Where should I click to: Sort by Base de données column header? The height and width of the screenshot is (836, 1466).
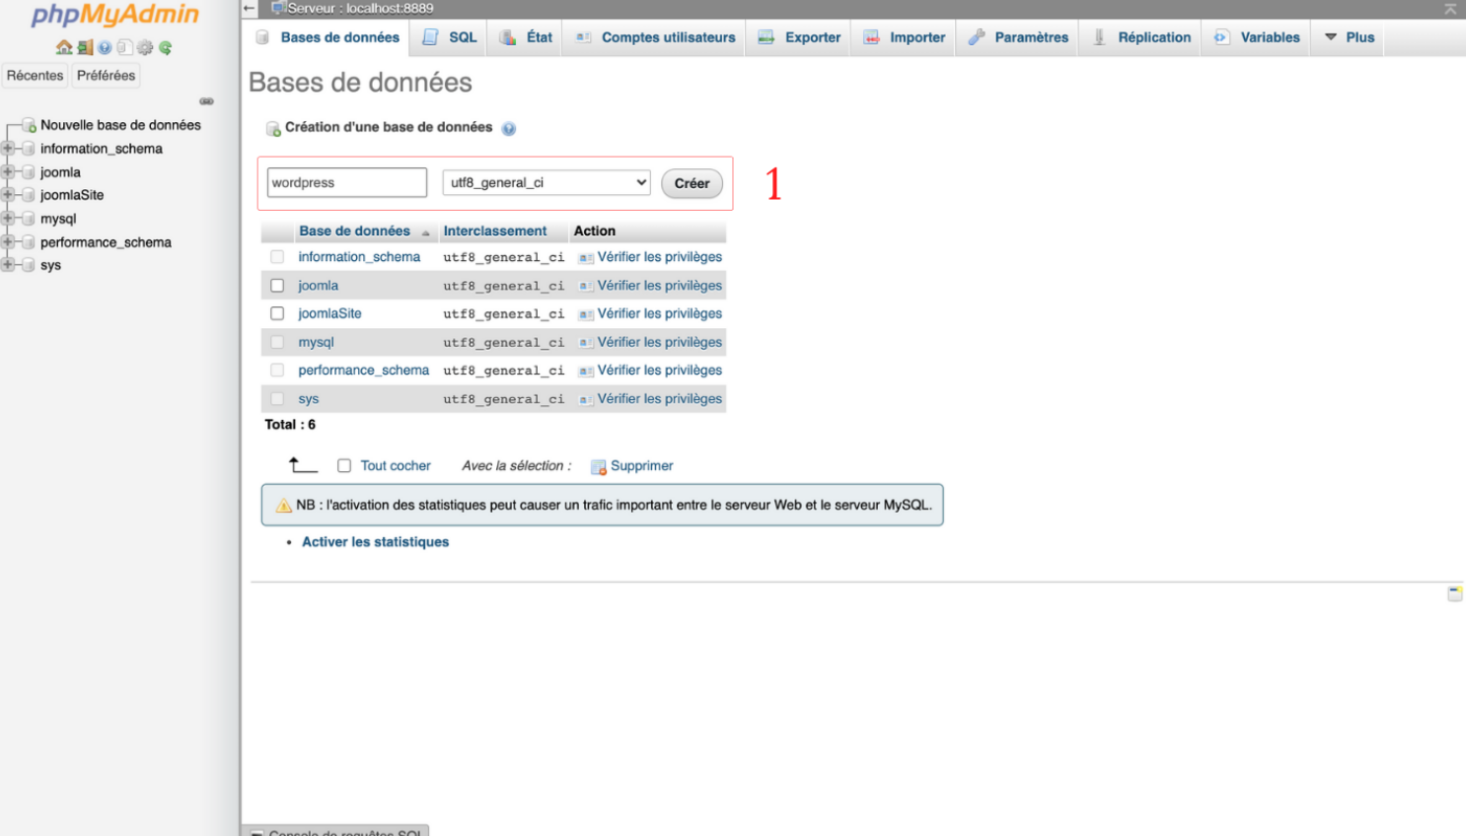(x=354, y=231)
